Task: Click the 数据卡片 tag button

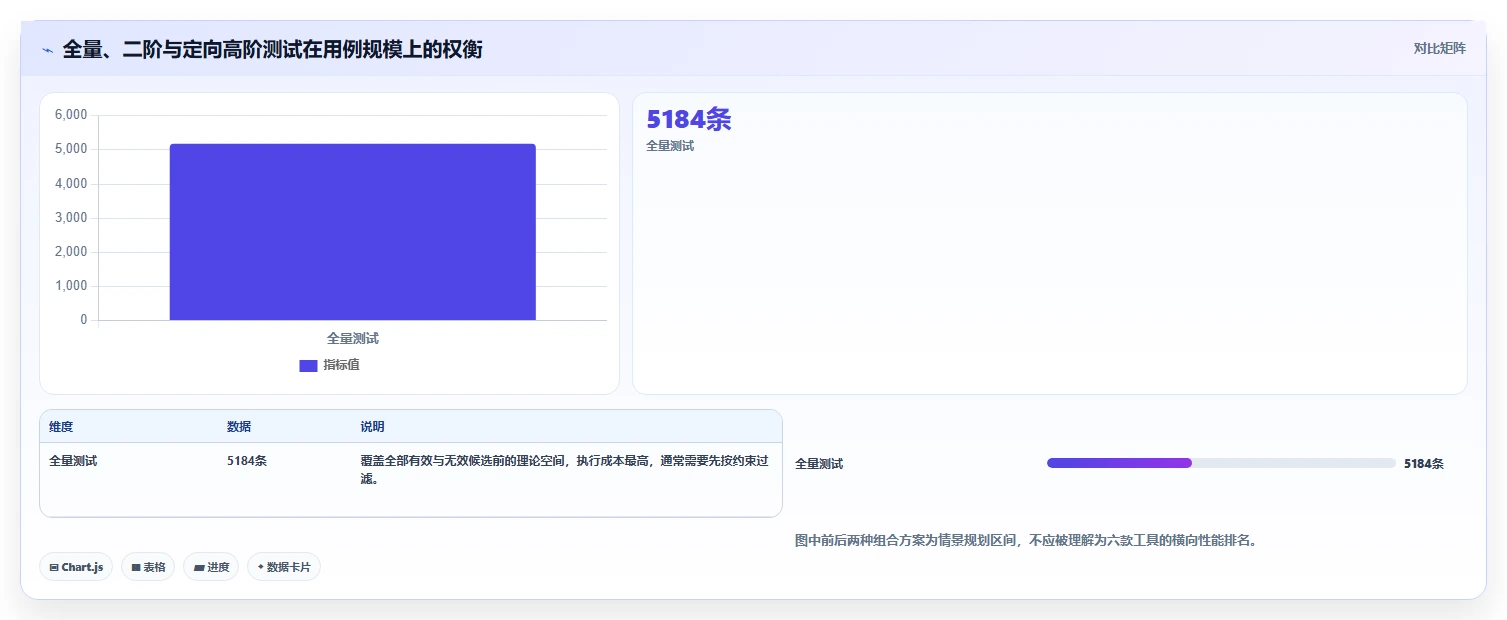Action: tap(284, 567)
